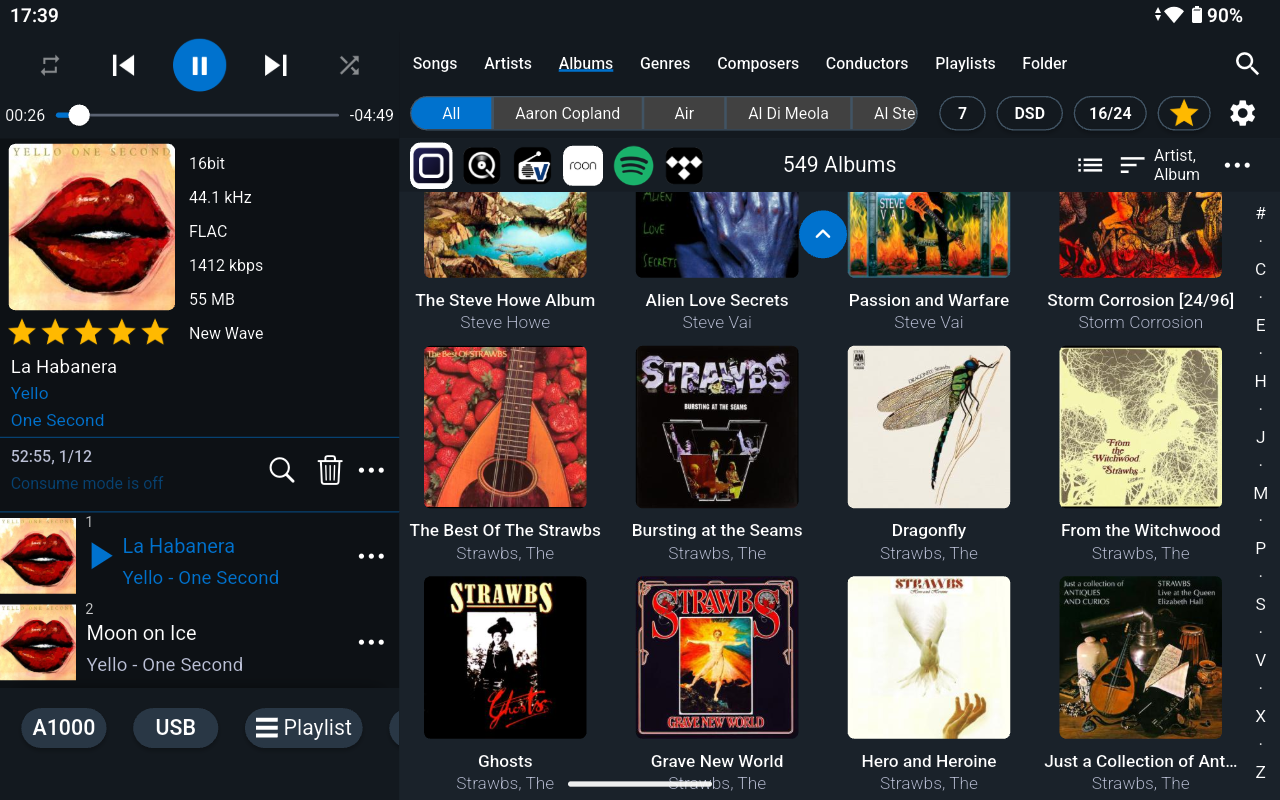Toggle shuffle mode
The height and width of the screenshot is (800, 1280).
click(x=349, y=66)
